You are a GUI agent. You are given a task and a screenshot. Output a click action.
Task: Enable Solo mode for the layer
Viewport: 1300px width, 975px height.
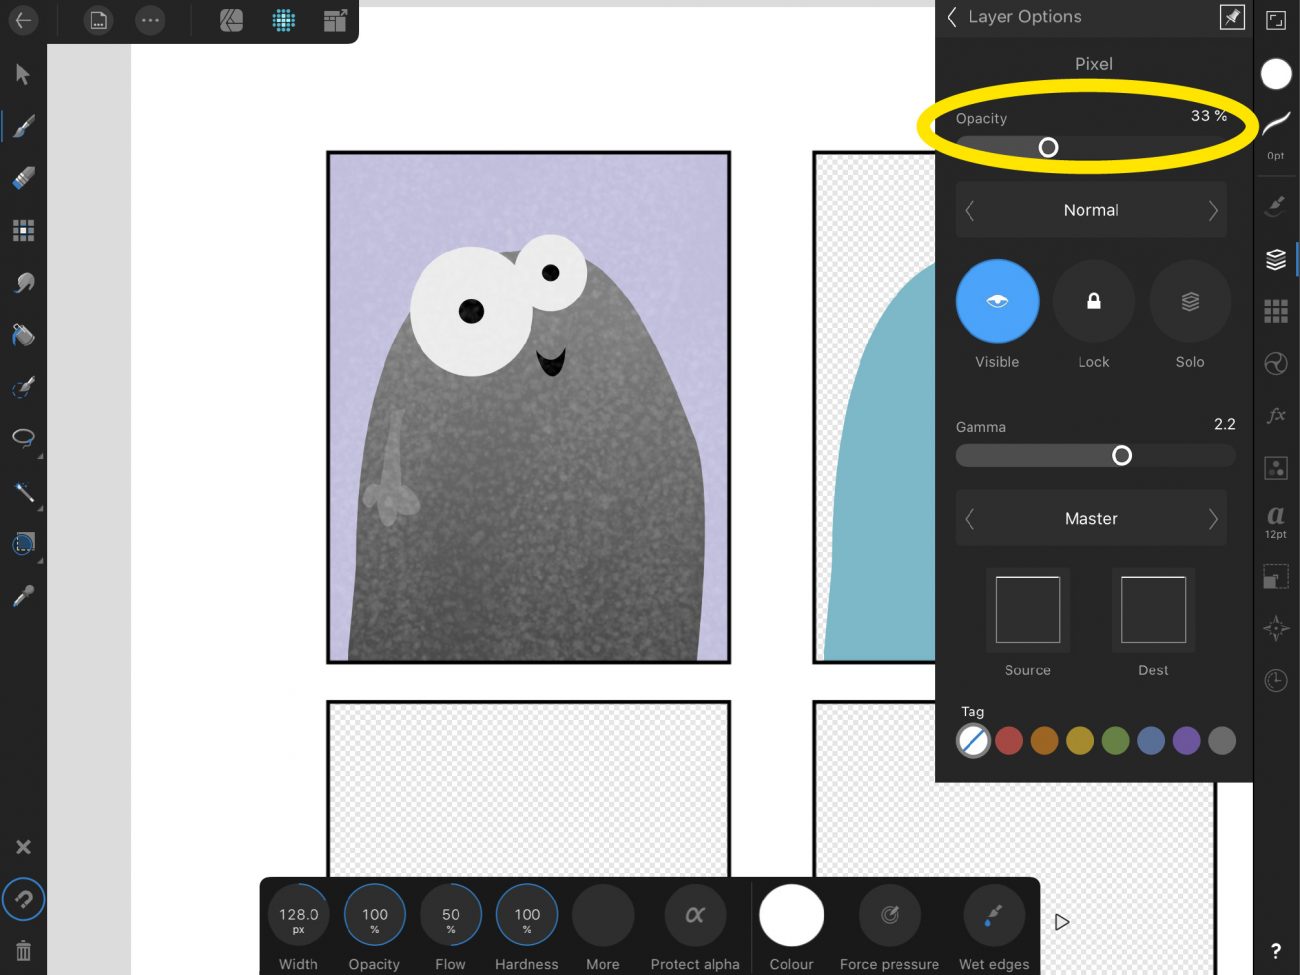1189,300
